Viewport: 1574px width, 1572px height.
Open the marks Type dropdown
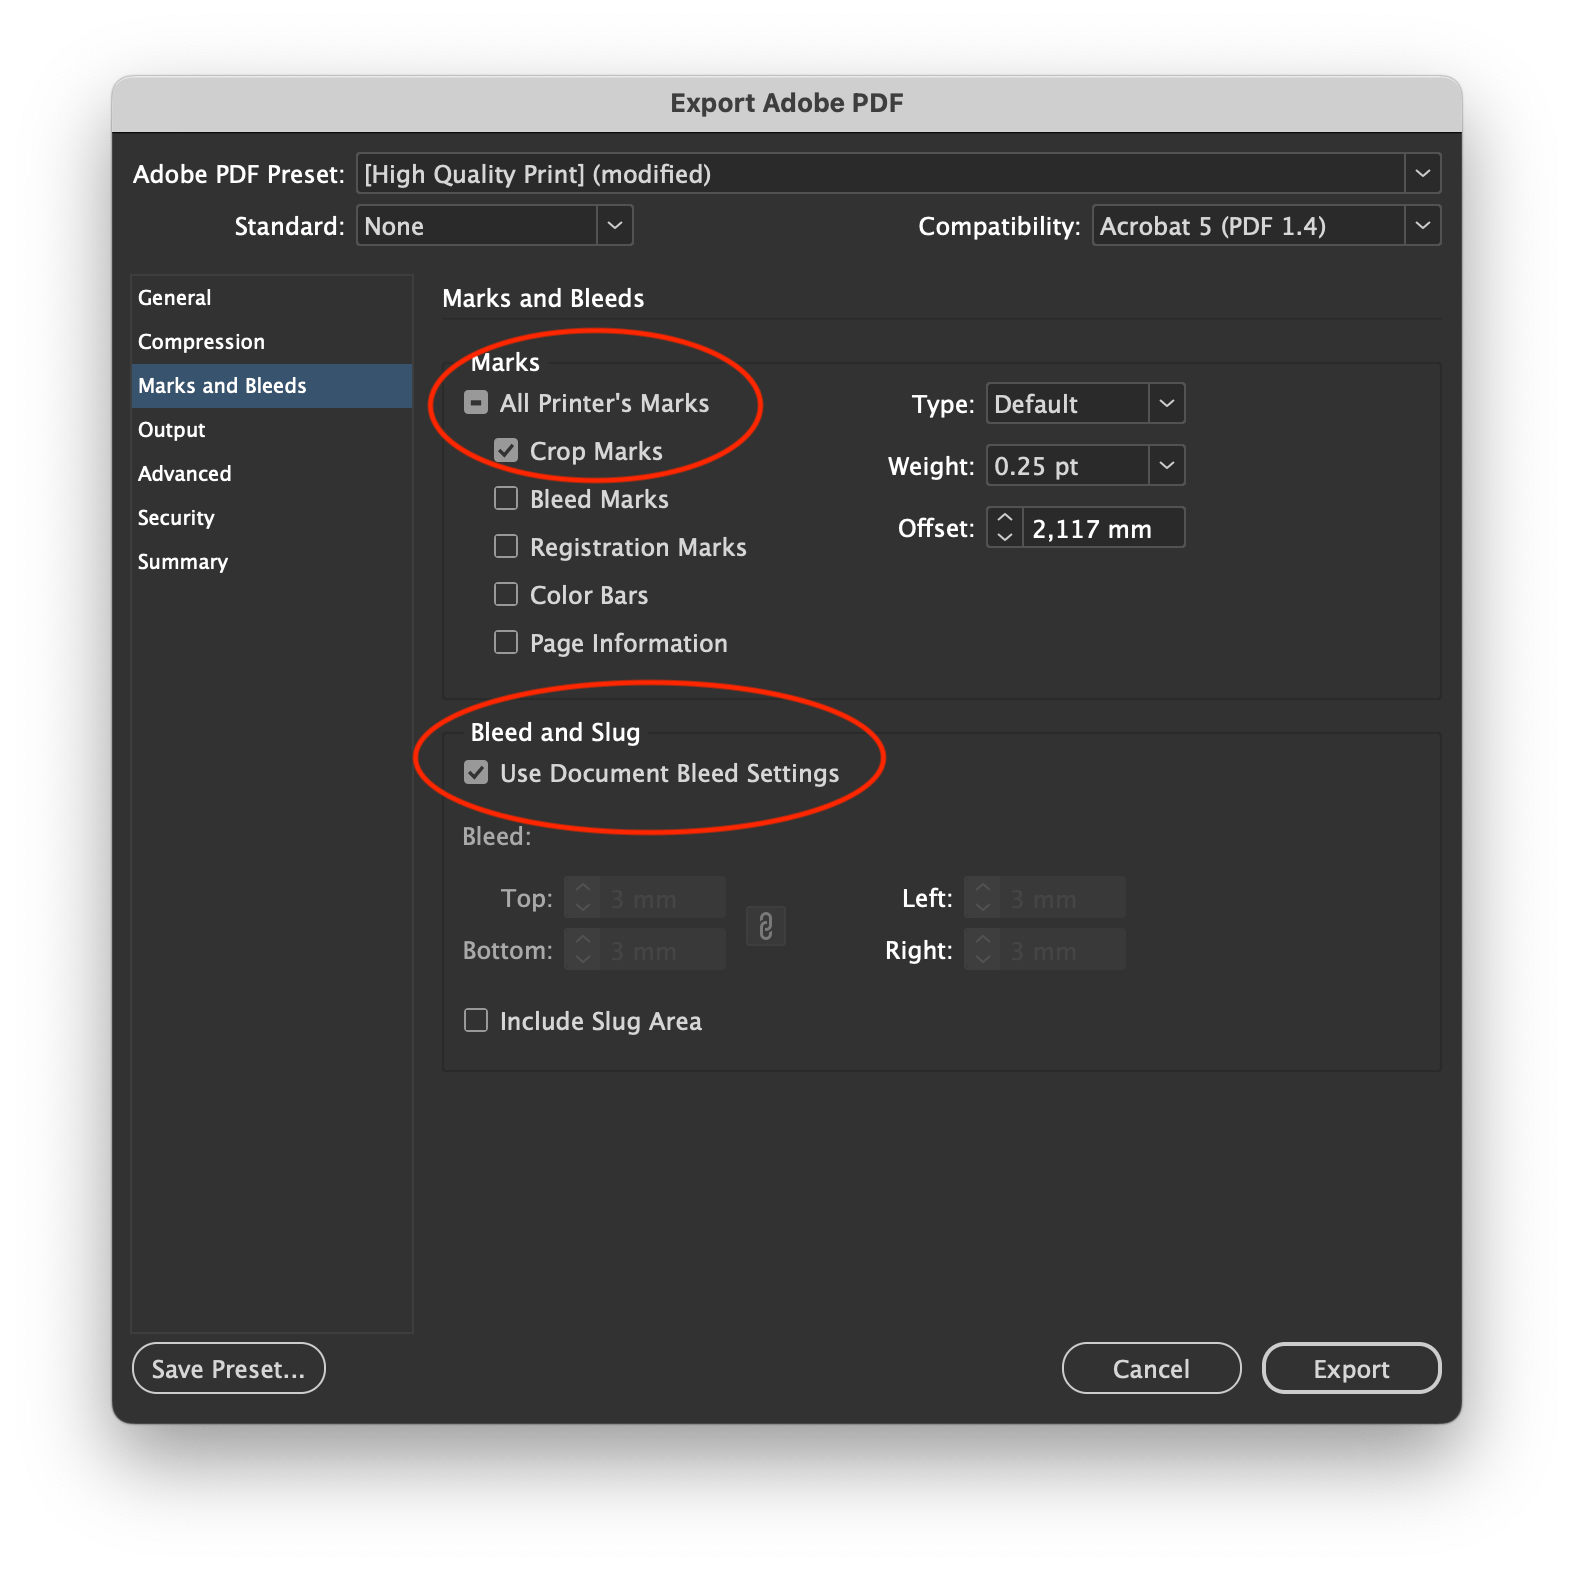tap(1085, 404)
